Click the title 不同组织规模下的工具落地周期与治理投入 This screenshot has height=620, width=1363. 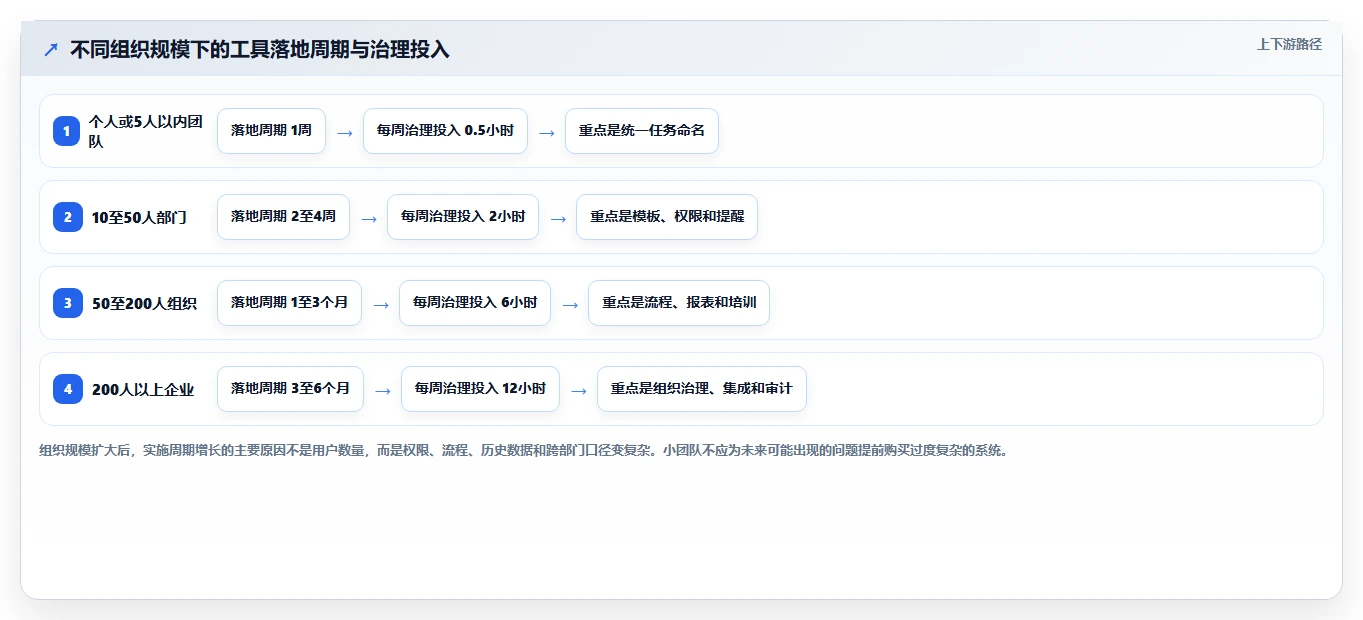click(x=260, y=49)
